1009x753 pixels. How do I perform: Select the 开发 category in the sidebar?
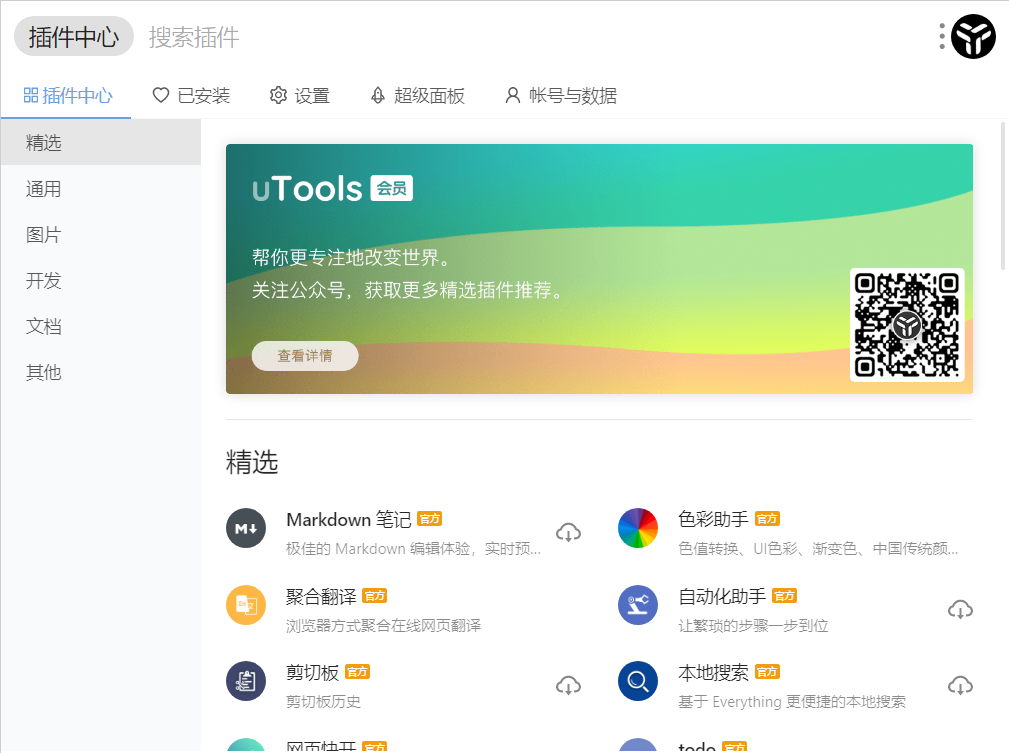click(42, 281)
